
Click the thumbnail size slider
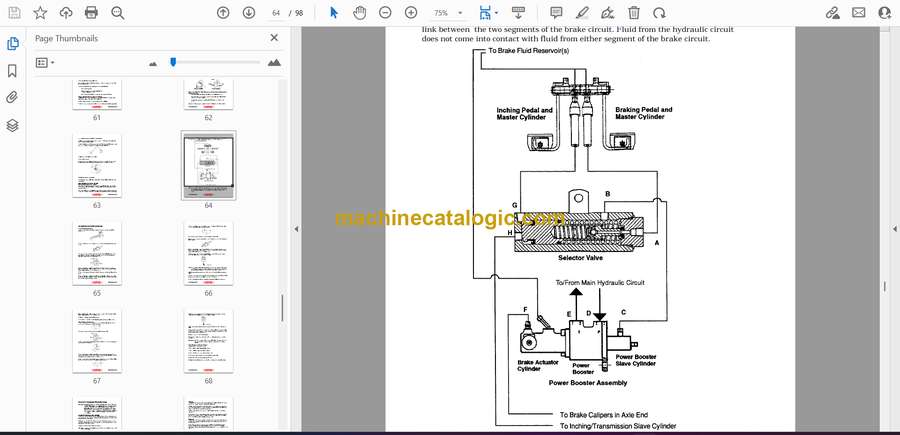pos(173,62)
